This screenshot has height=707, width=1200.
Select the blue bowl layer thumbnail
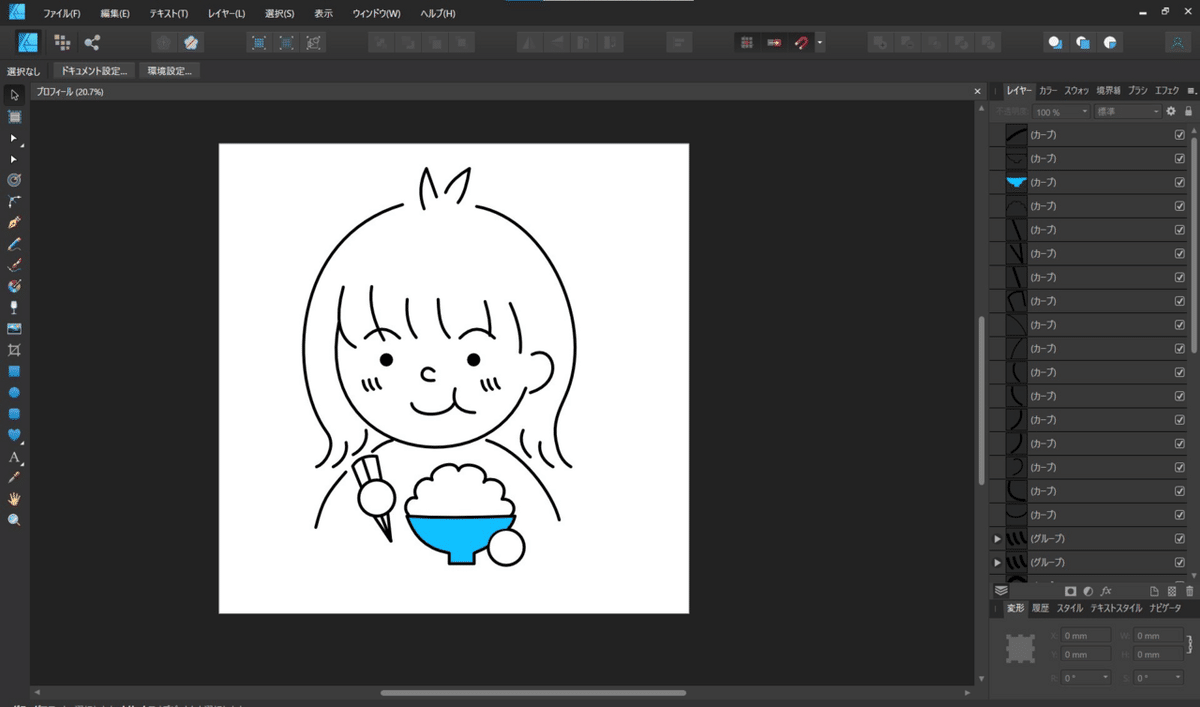1016,182
